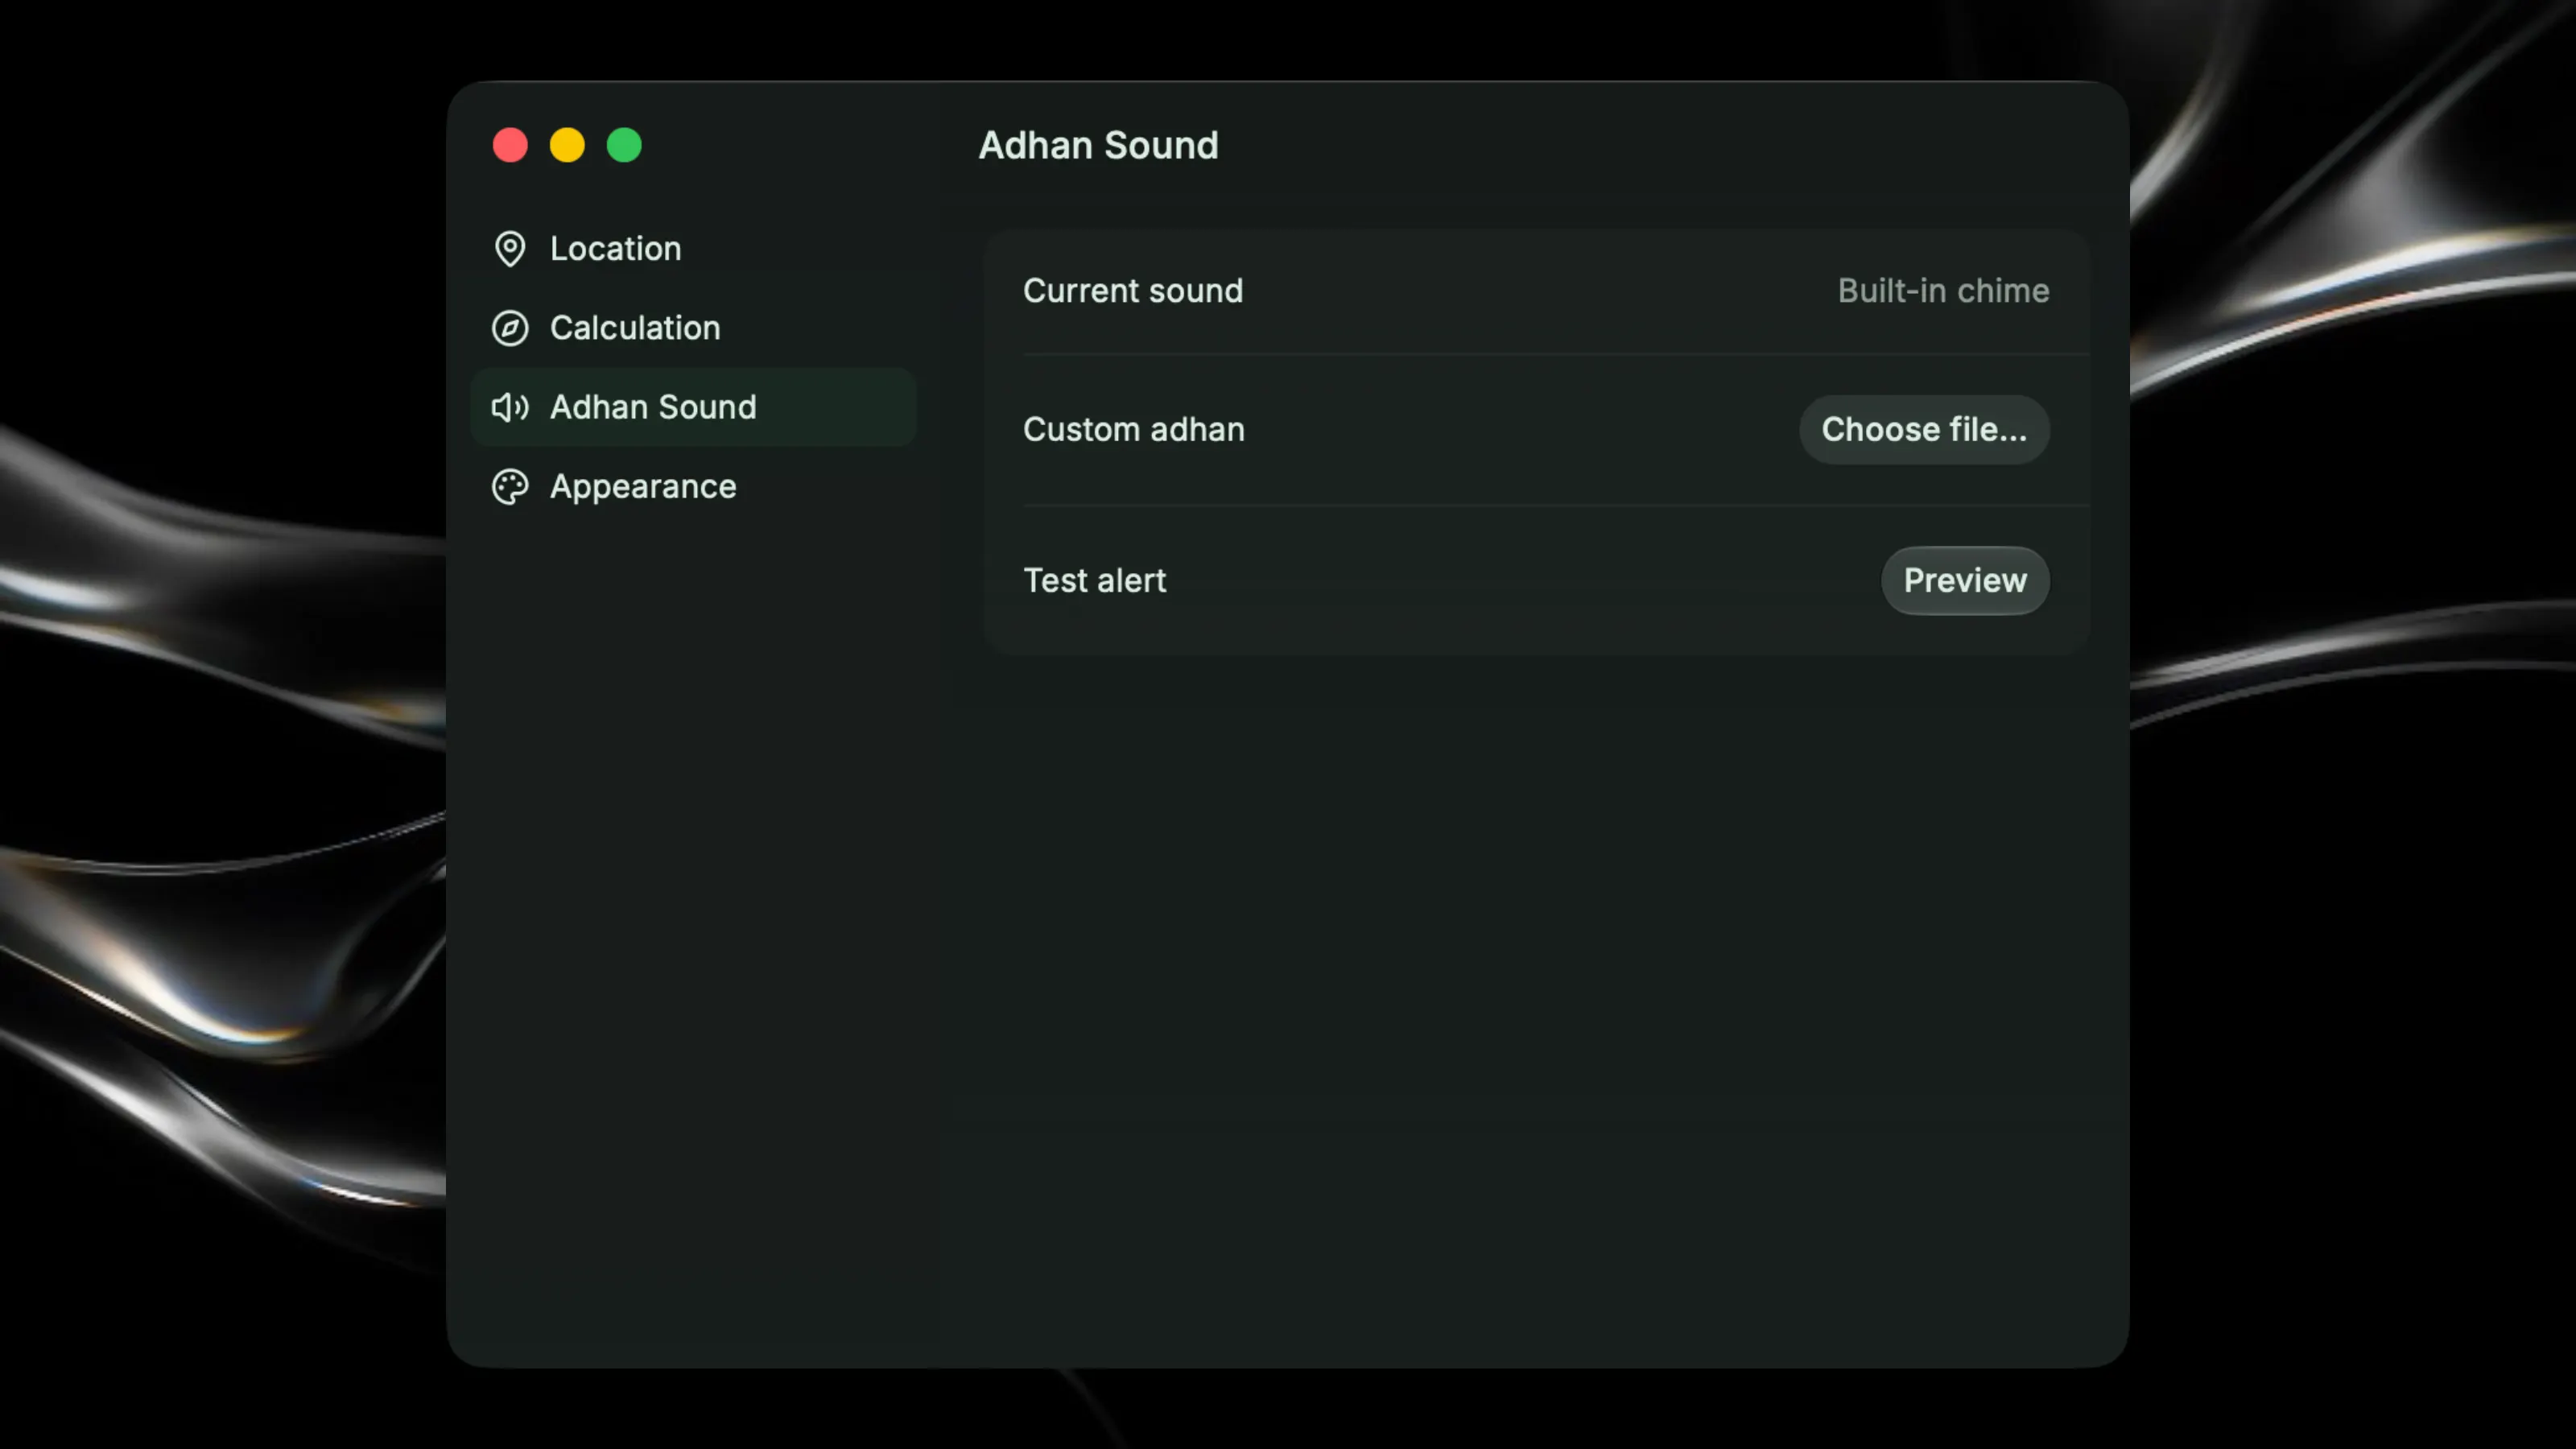Go to the Appearance section

(x=693, y=487)
